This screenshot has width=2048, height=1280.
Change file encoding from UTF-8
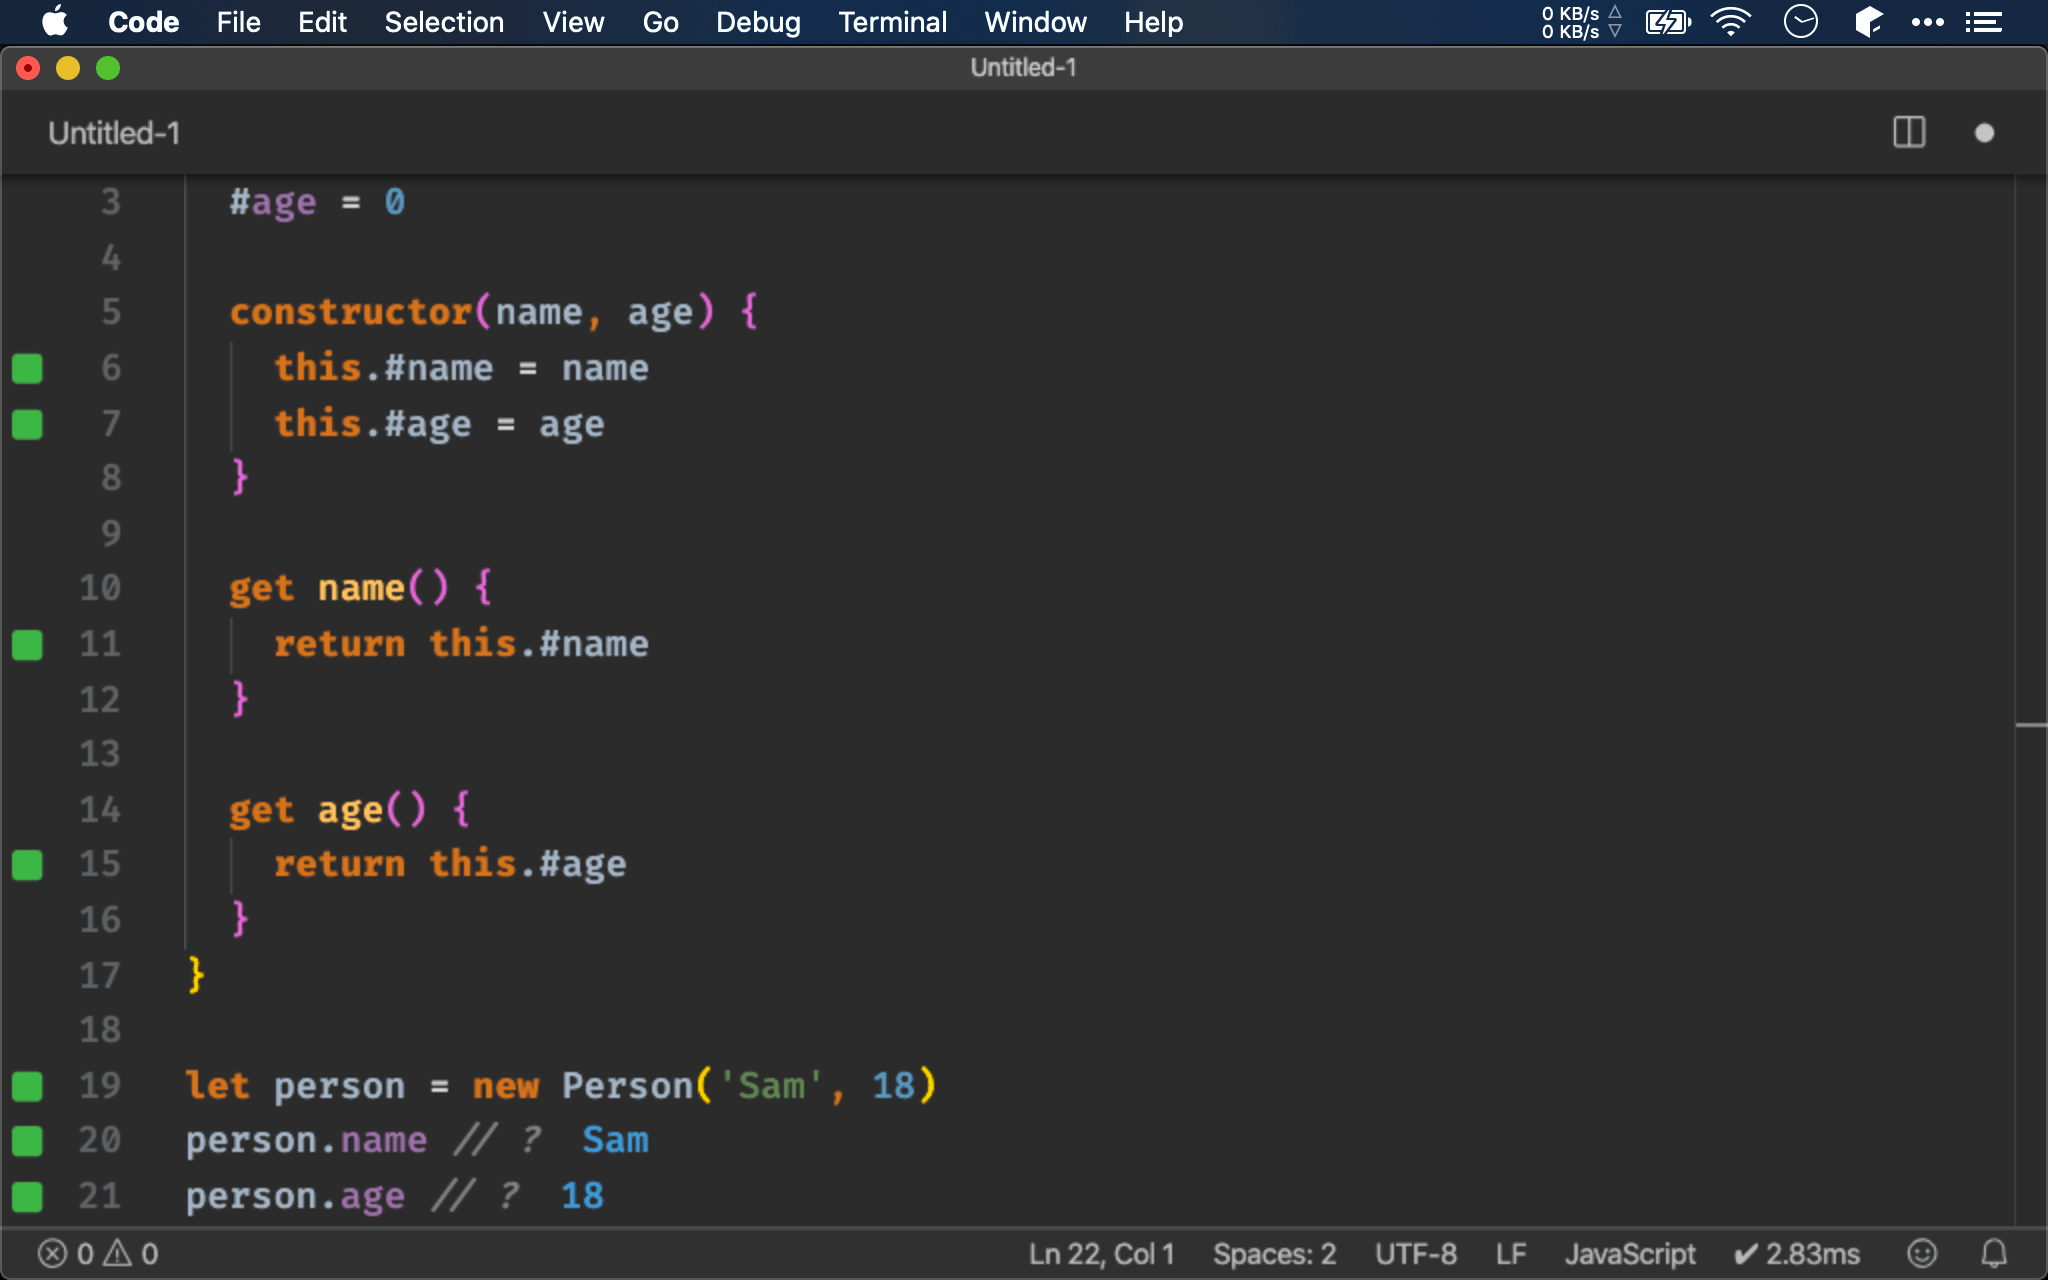pos(1415,1253)
